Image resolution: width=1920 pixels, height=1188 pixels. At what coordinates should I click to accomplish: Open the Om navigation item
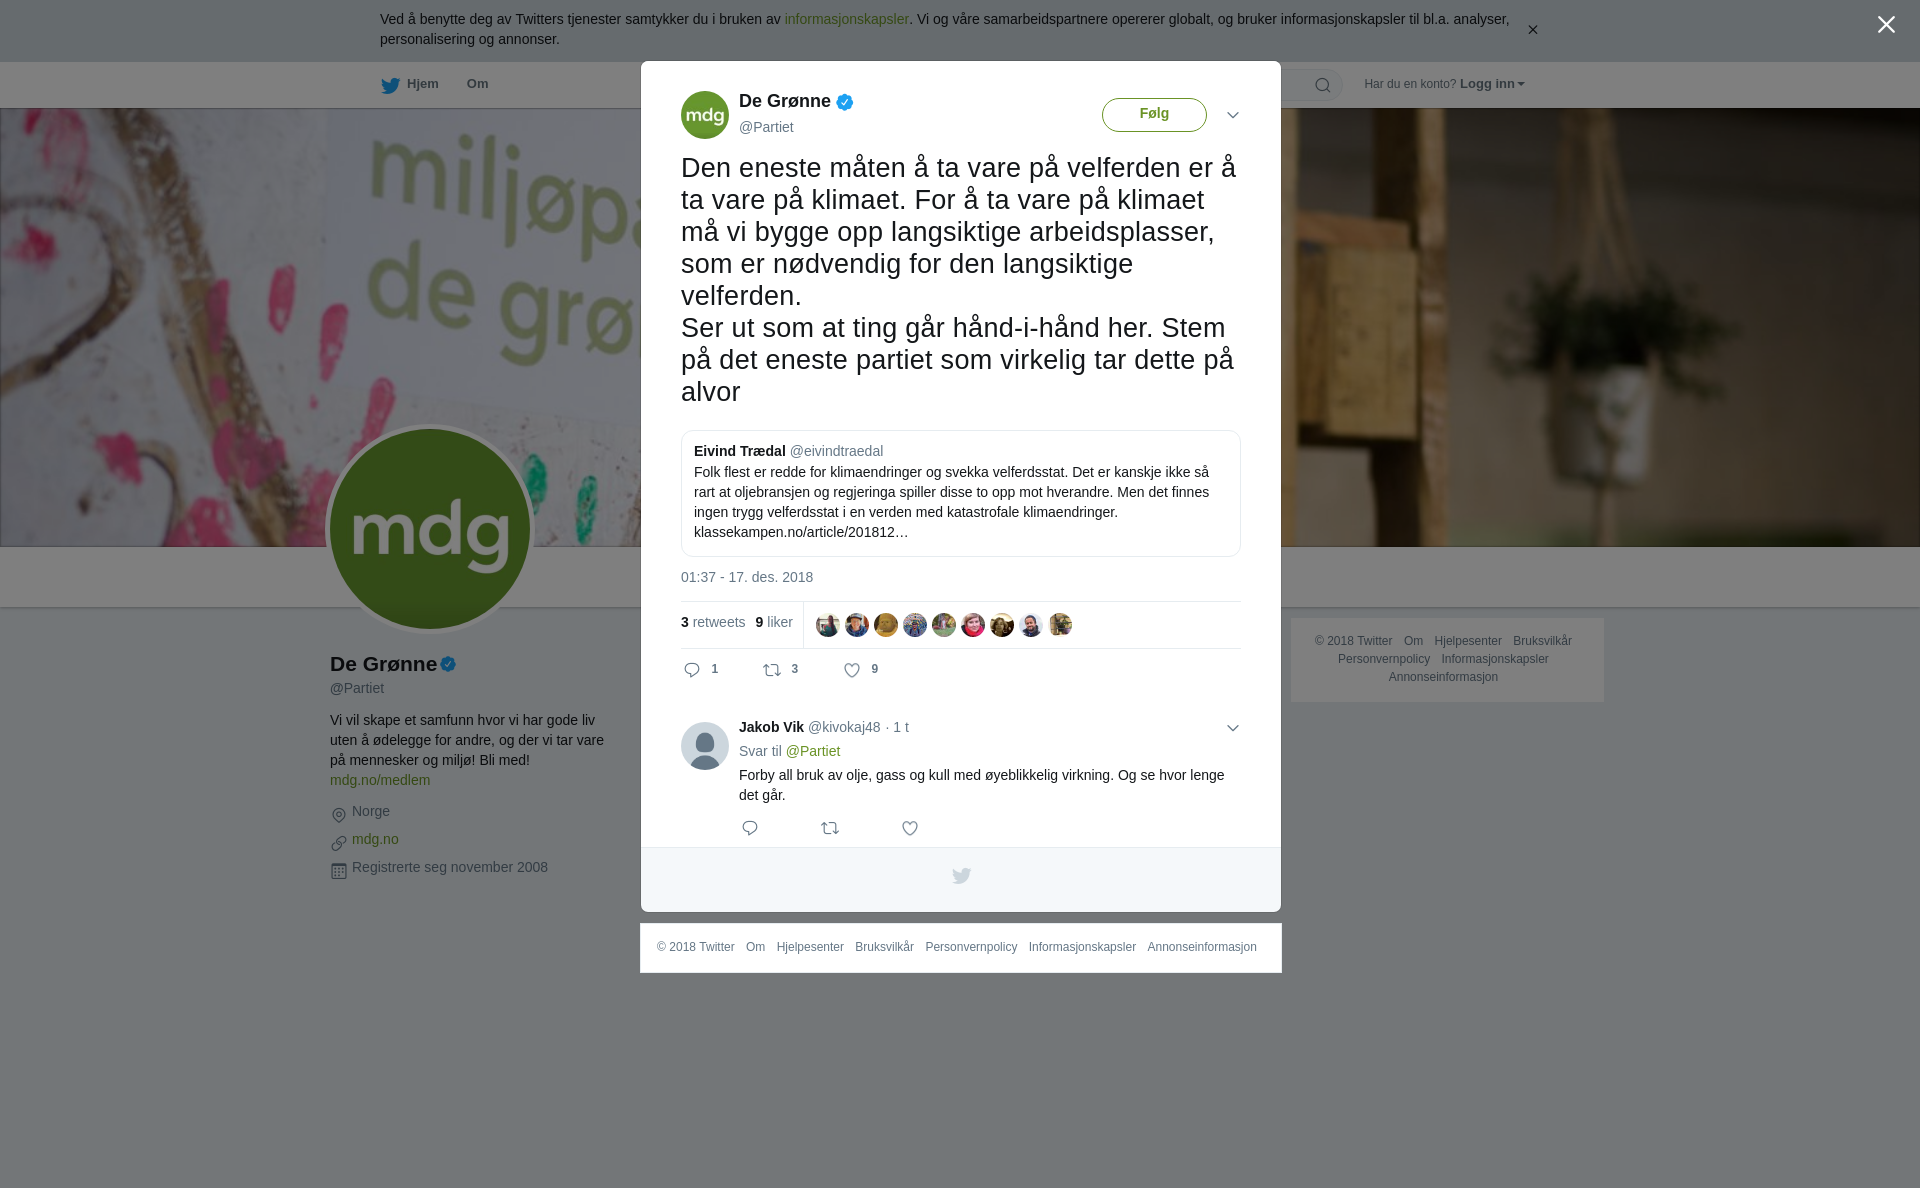(477, 84)
